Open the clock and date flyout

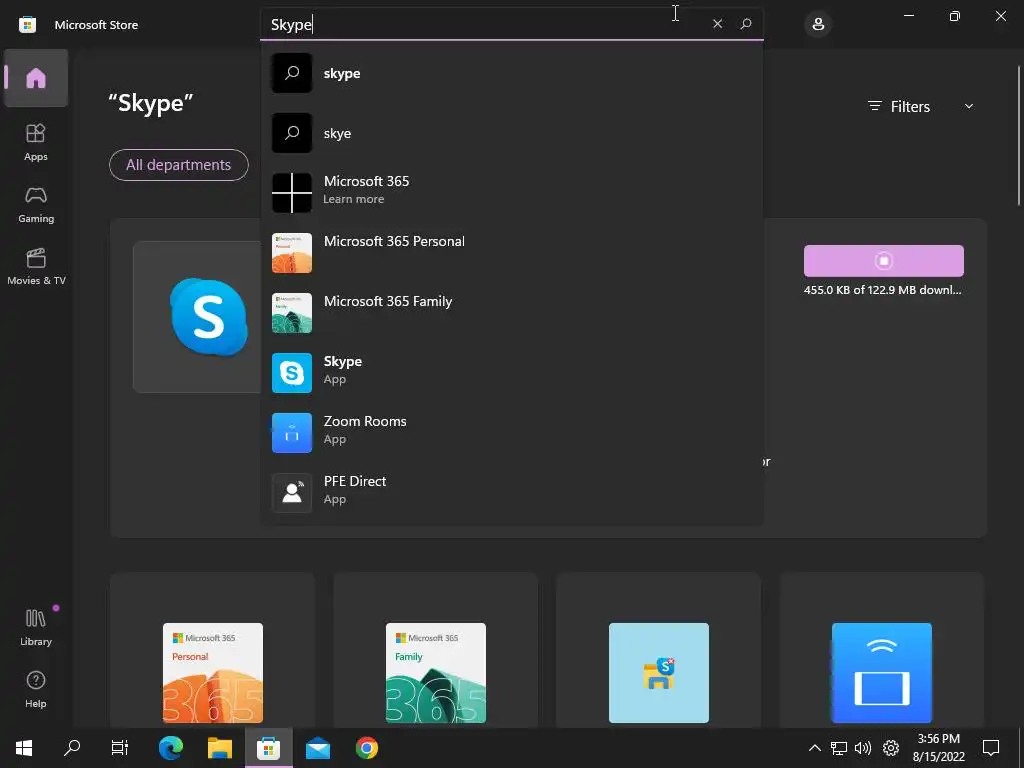click(x=938, y=748)
